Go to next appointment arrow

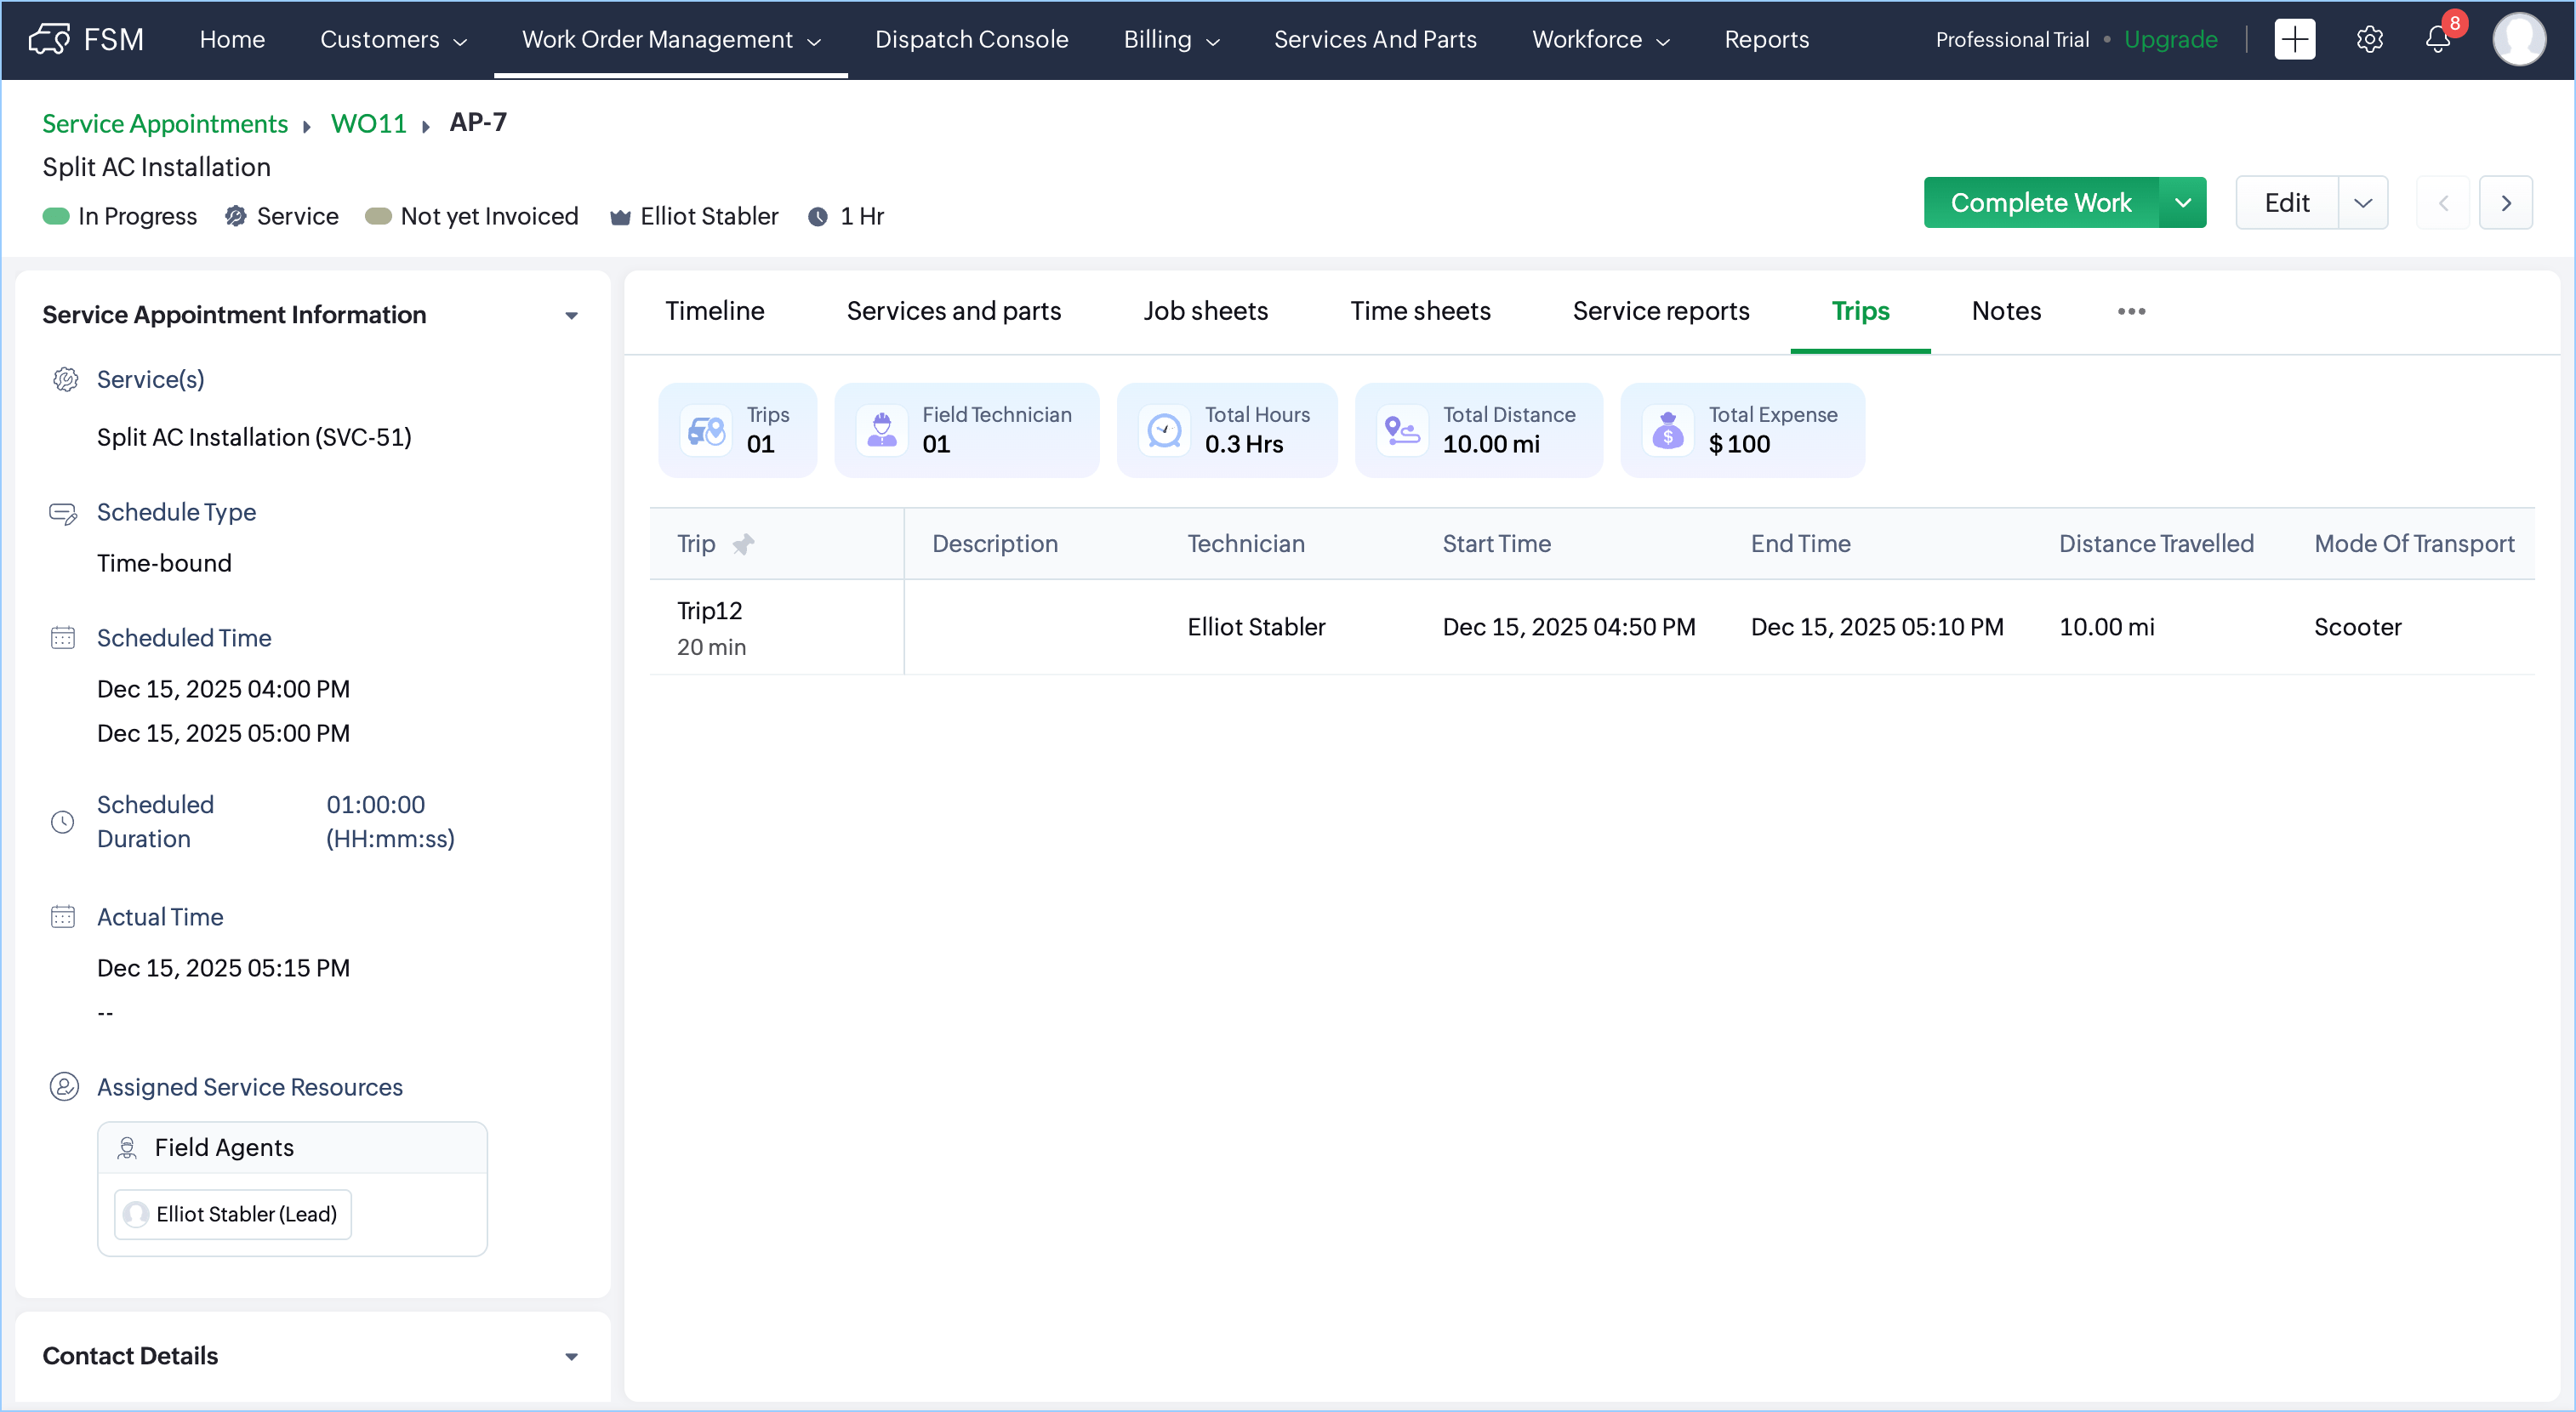point(2505,203)
